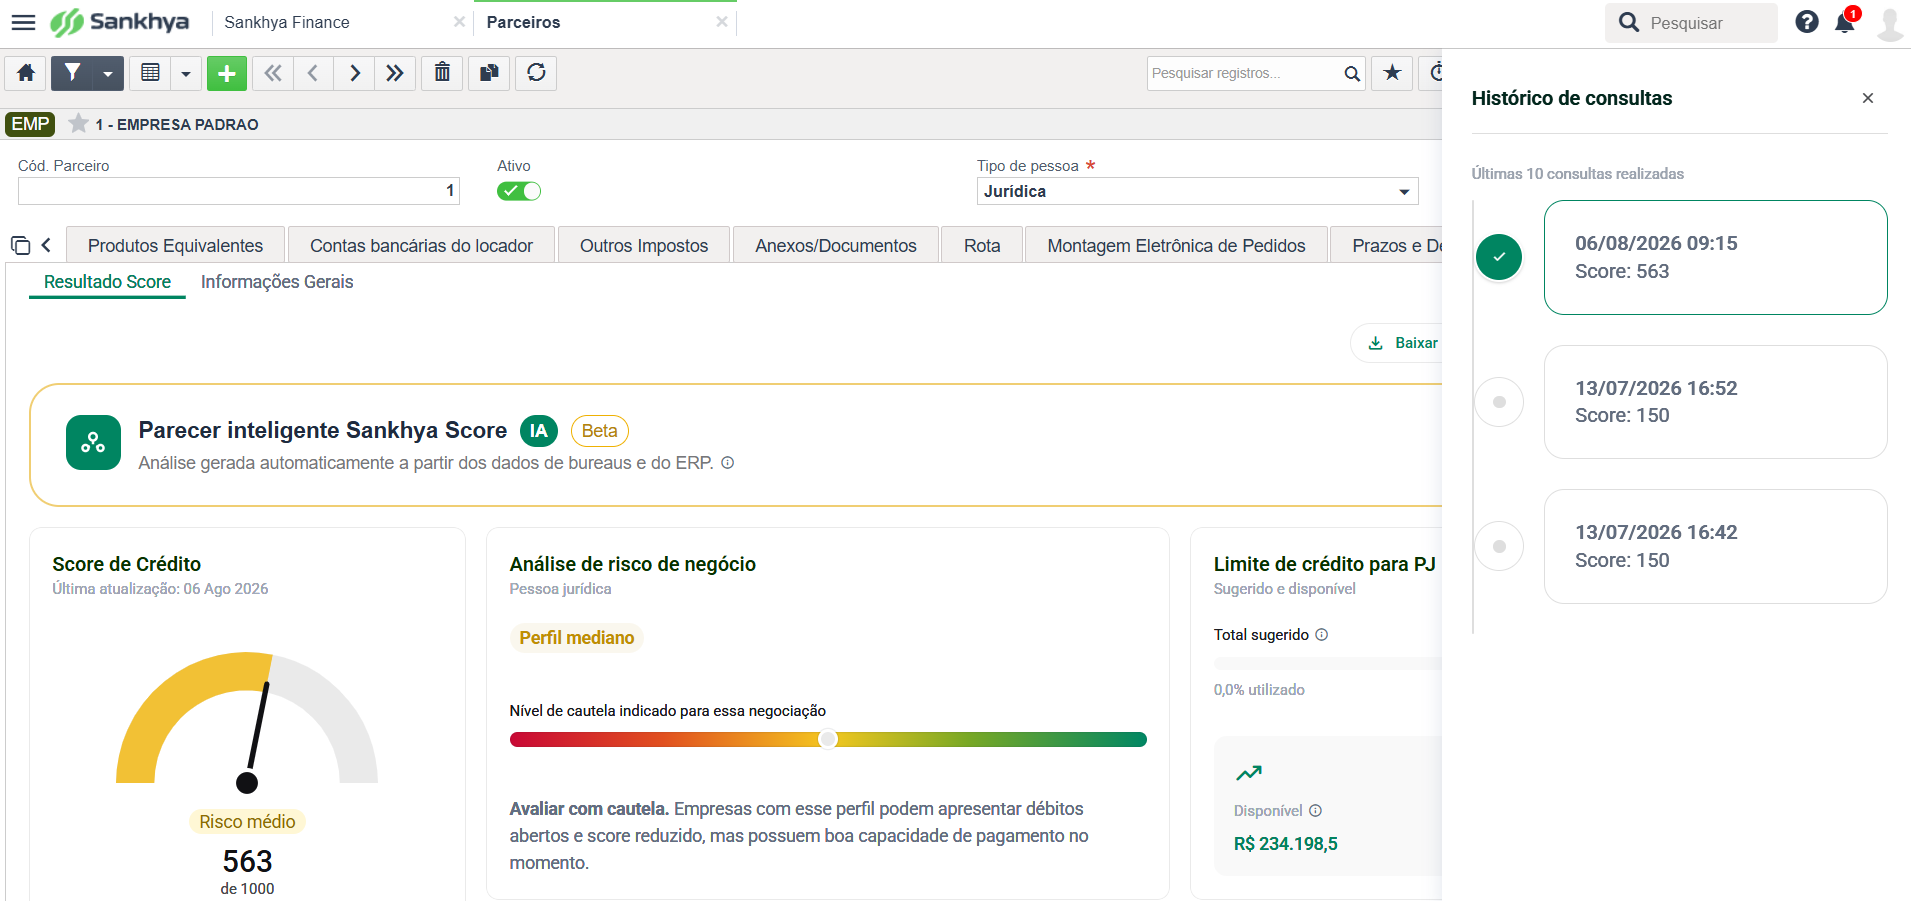
Task: Open notifications bell
Action: coord(1845,22)
